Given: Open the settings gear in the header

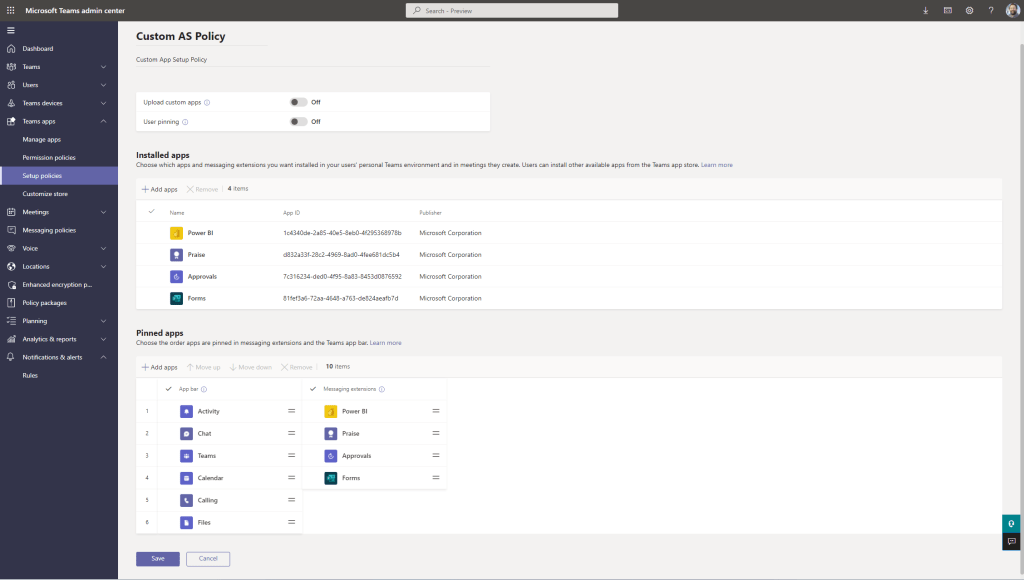Looking at the screenshot, I should click(x=969, y=10).
